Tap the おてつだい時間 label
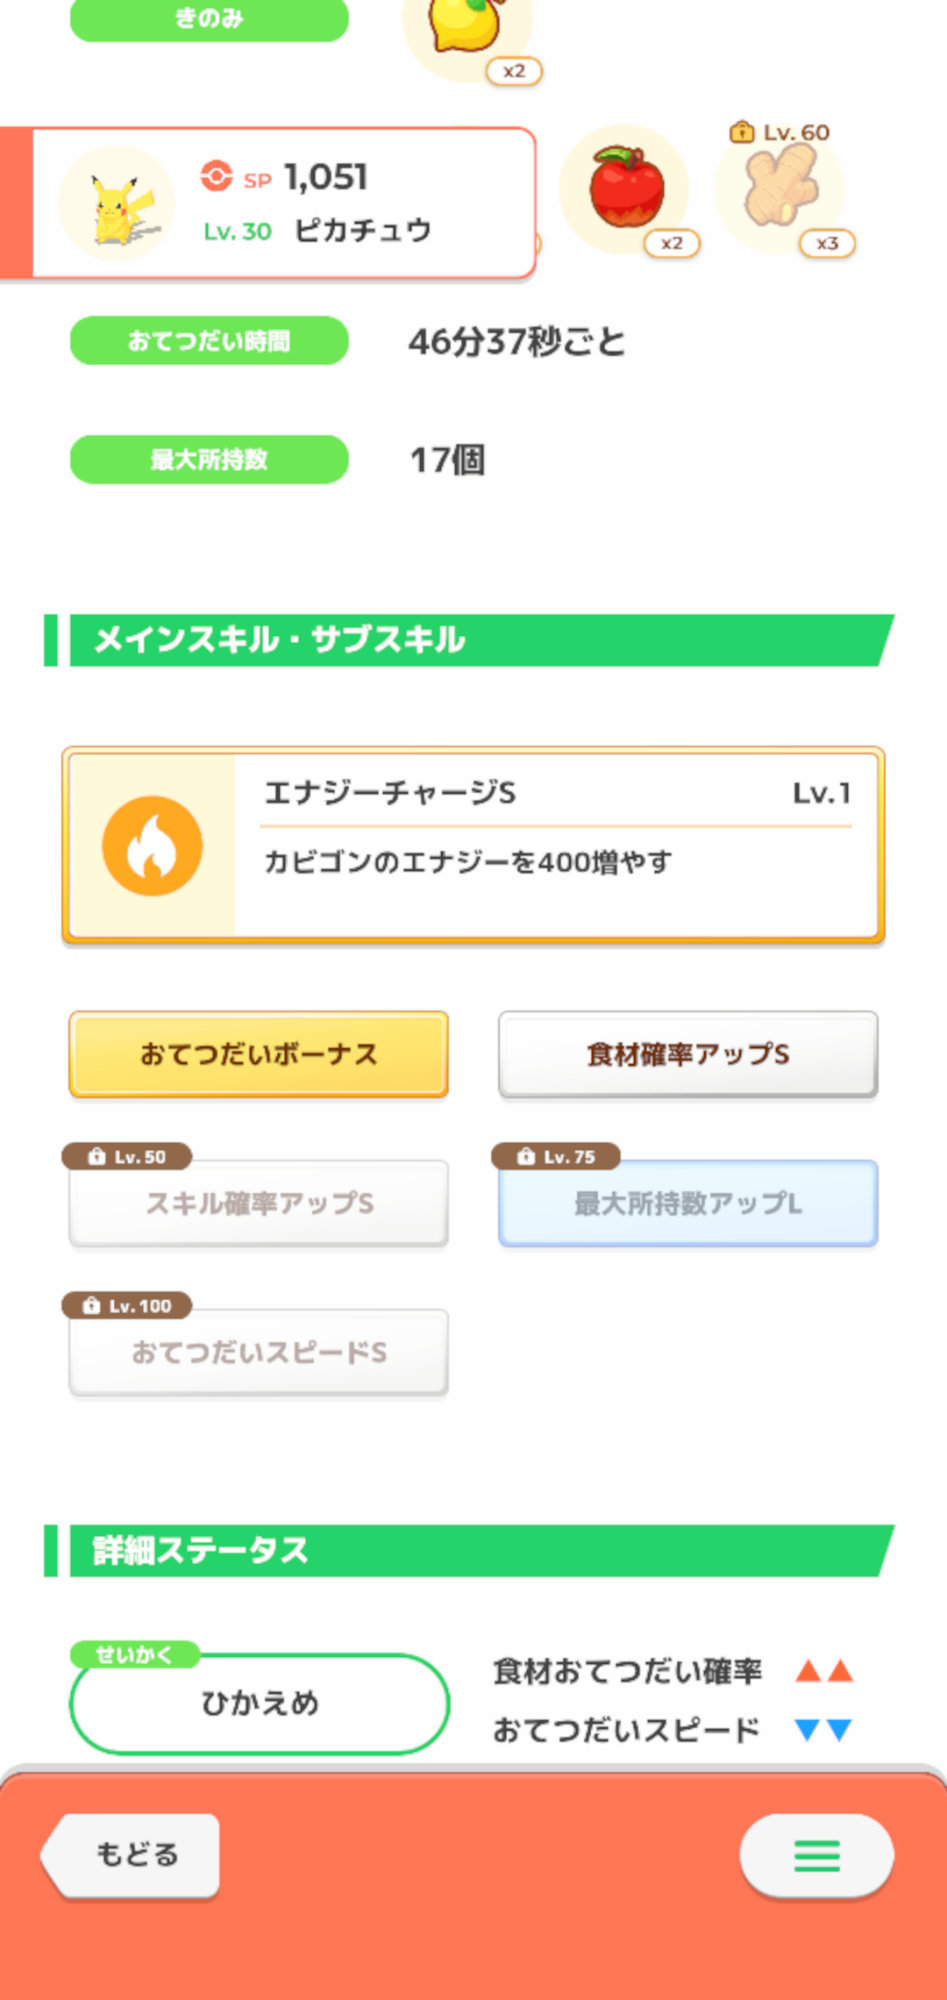This screenshot has height=2000, width=947. click(x=209, y=341)
